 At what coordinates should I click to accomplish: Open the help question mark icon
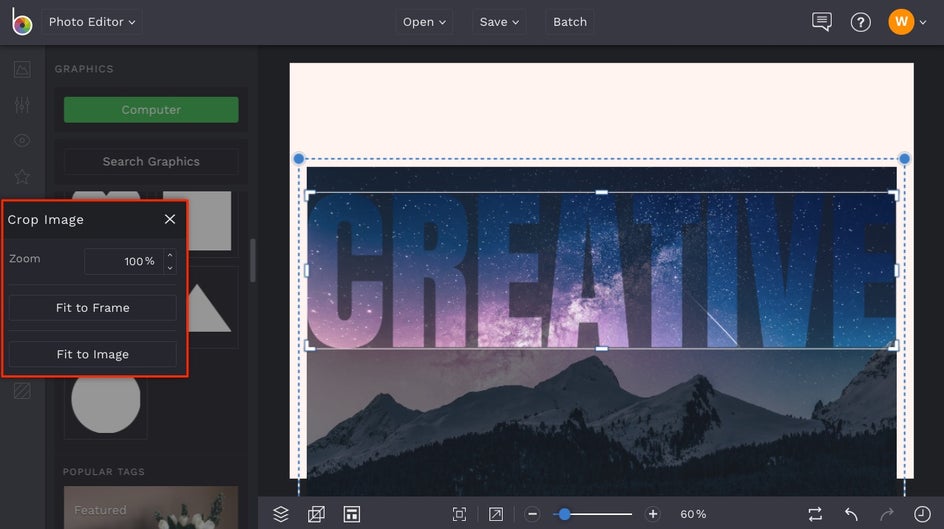click(860, 22)
